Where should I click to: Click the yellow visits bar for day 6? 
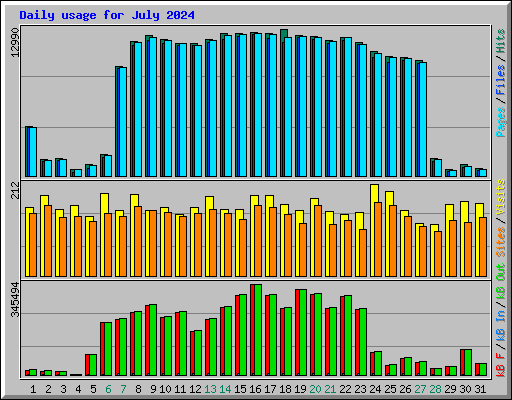tap(104, 235)
